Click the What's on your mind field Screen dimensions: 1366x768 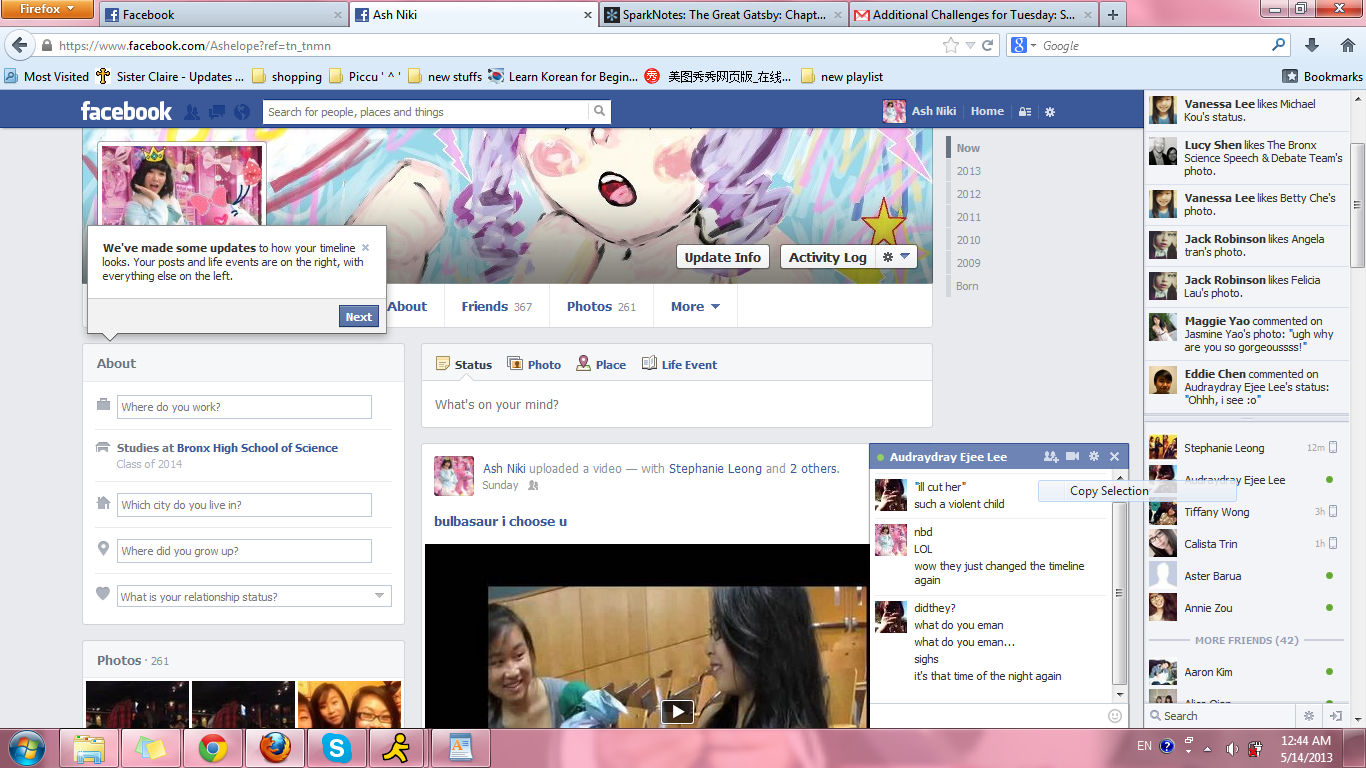tap(676, 405)
